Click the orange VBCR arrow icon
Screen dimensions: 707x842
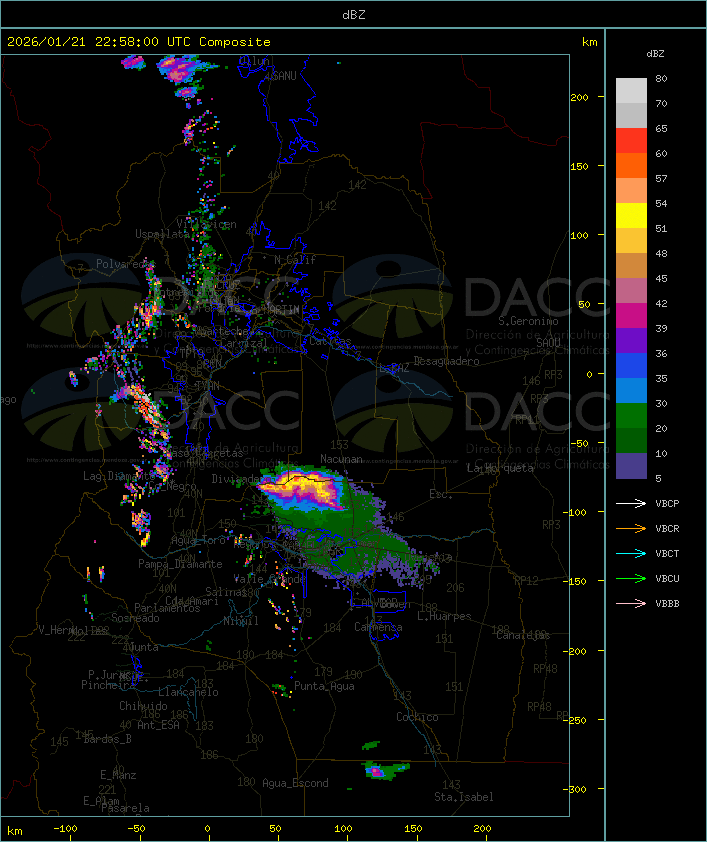631,528
